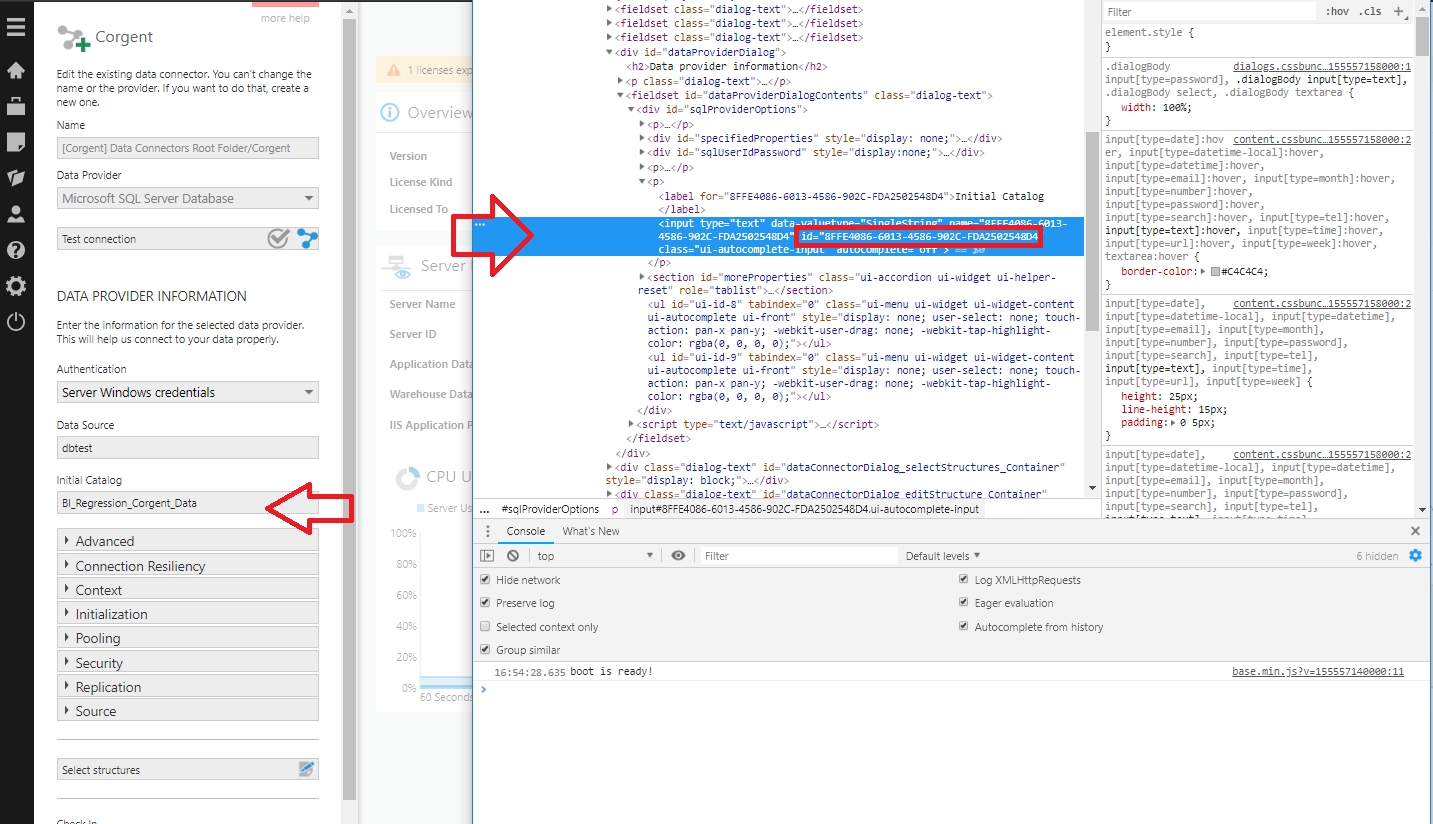Open the hamburger main menu
1433x824 pixels.
point(15,27)
